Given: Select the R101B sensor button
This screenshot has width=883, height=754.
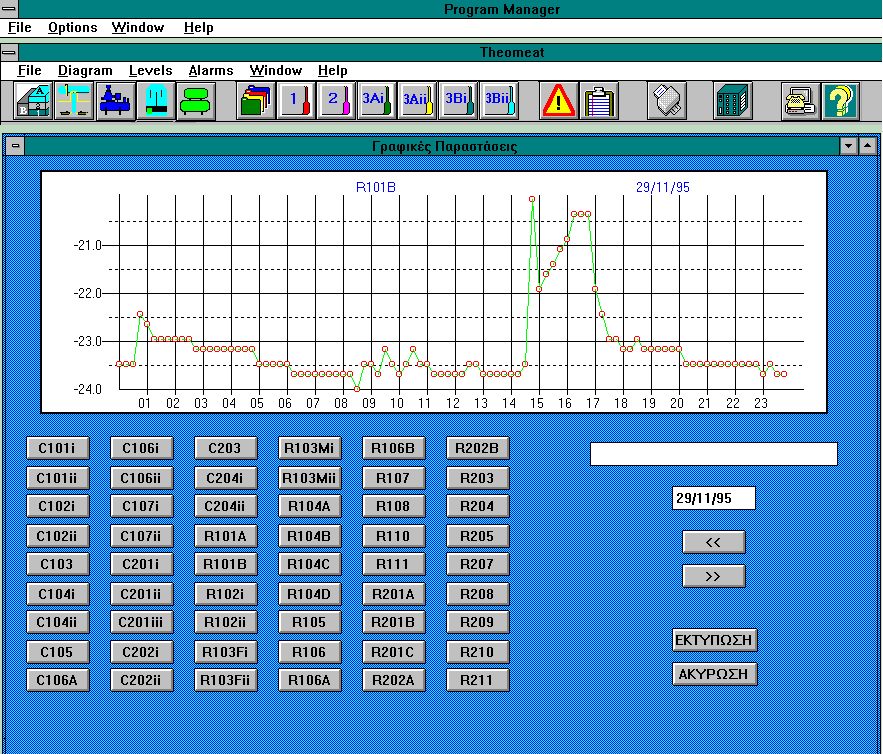Looking at the screenshot, I should 226,564.
